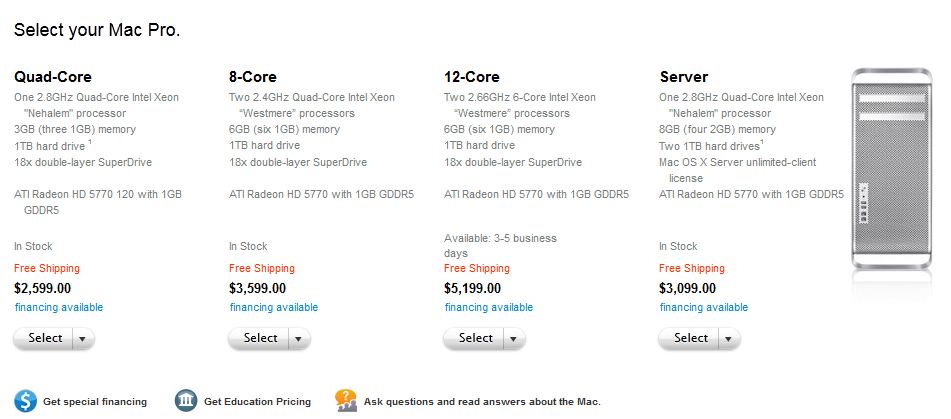
Task: Open Ask questions and read answers link
Action: click(x=482, y=401)
